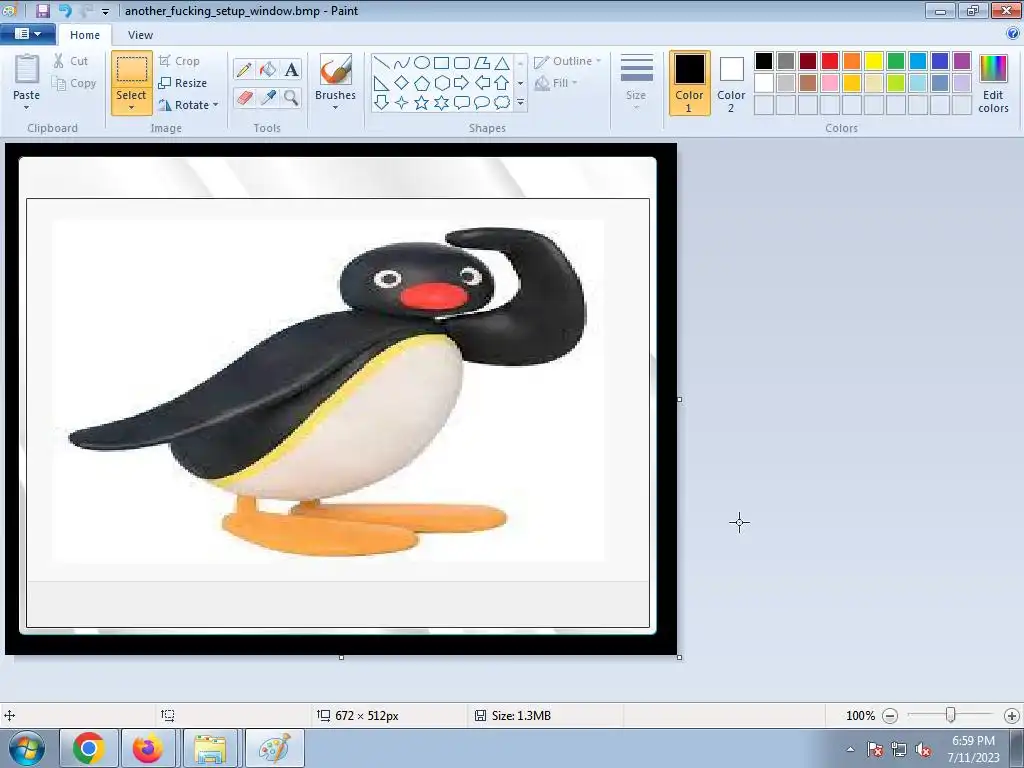Viewport: 1024px width, 768px height.
Task: Choose the Hexagon shape
Action: coord(441,83)
